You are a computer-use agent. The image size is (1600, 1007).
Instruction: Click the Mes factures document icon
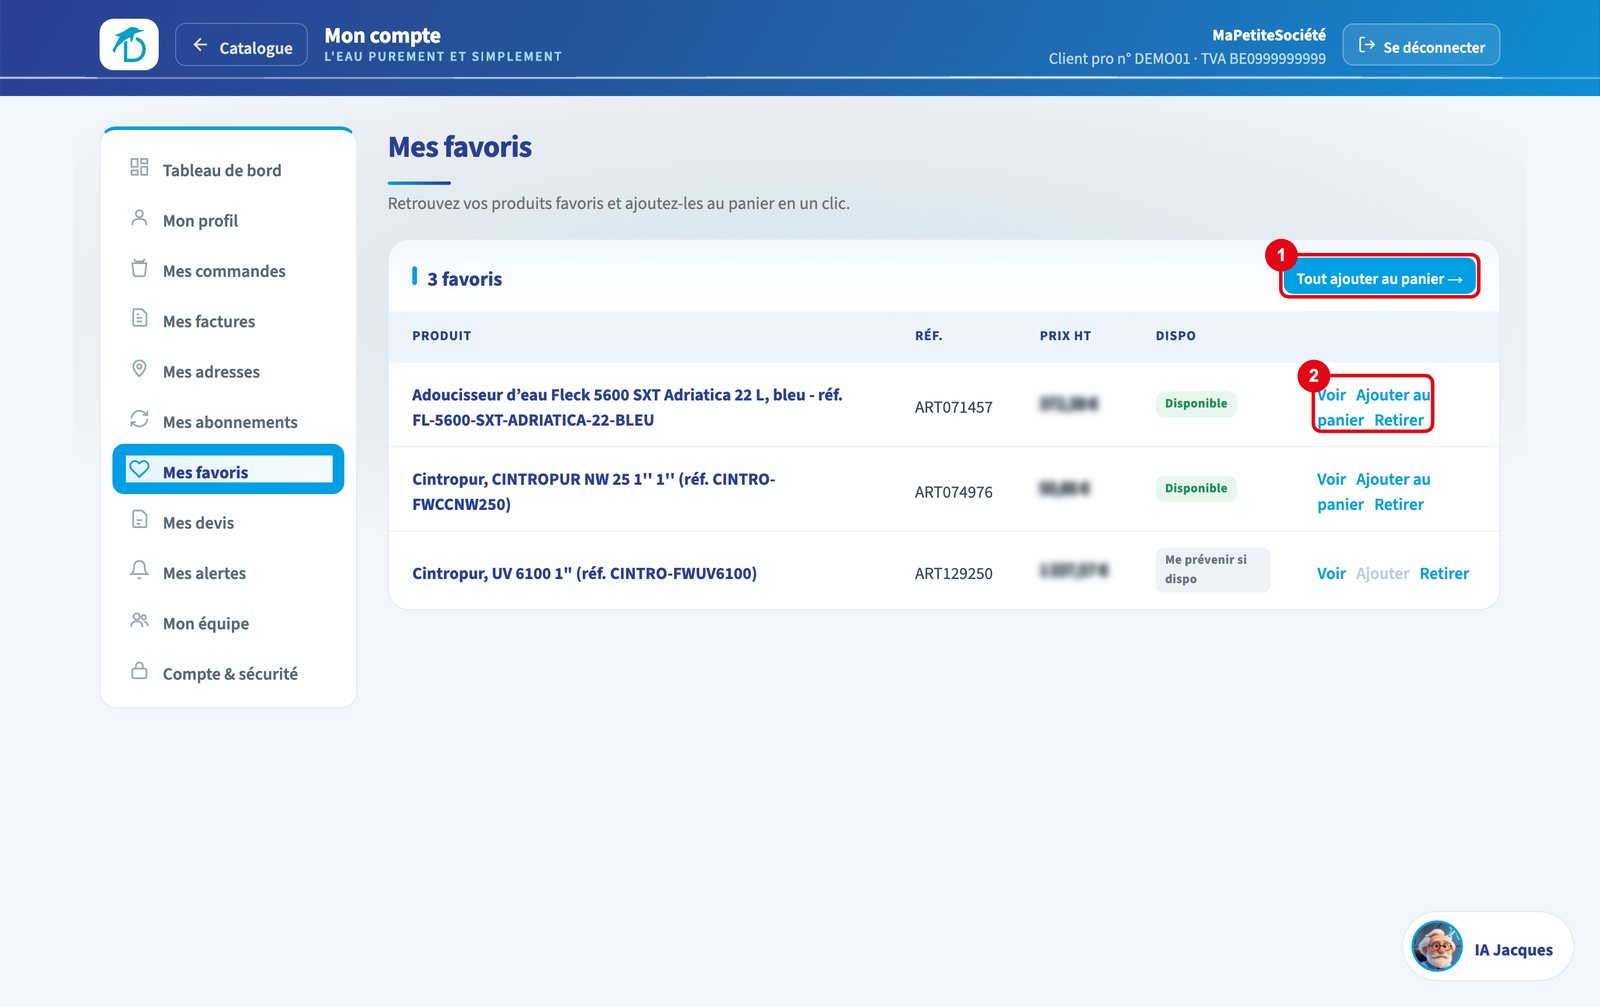139,318
